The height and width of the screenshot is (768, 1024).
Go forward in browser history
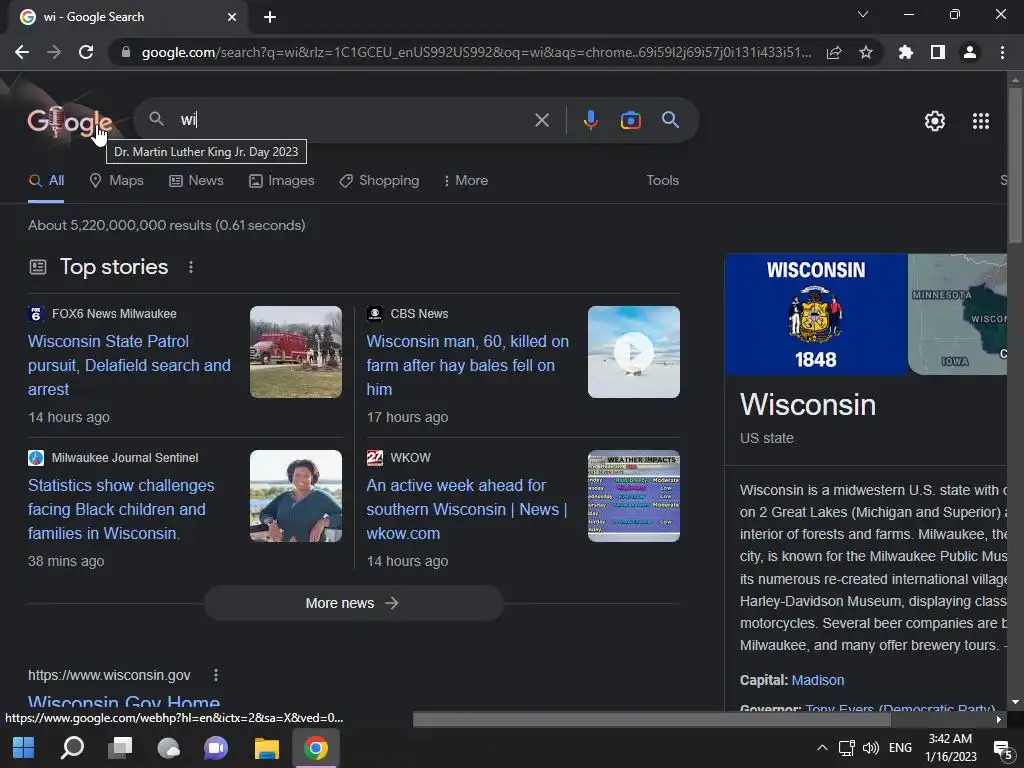point(54,52)
